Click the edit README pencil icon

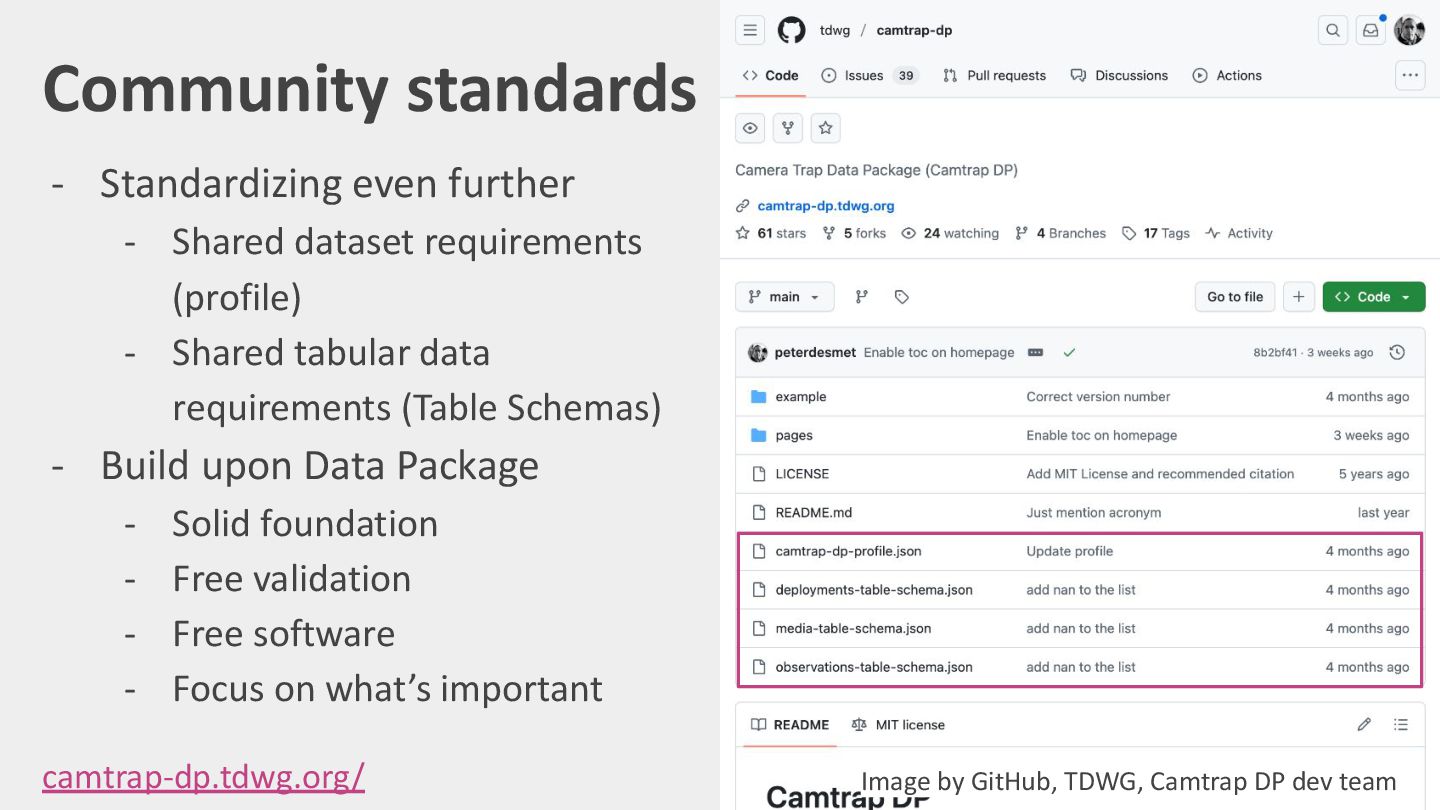tap(1364, 724)
